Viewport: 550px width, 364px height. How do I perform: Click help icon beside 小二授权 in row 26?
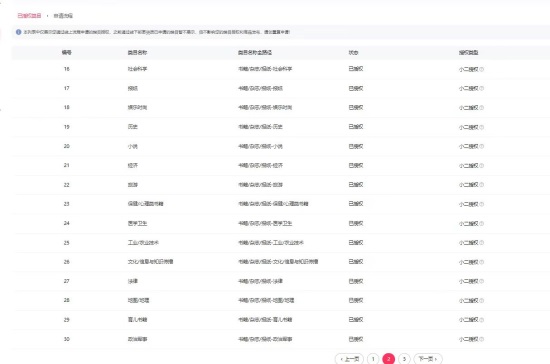click(x=482, y=262)
